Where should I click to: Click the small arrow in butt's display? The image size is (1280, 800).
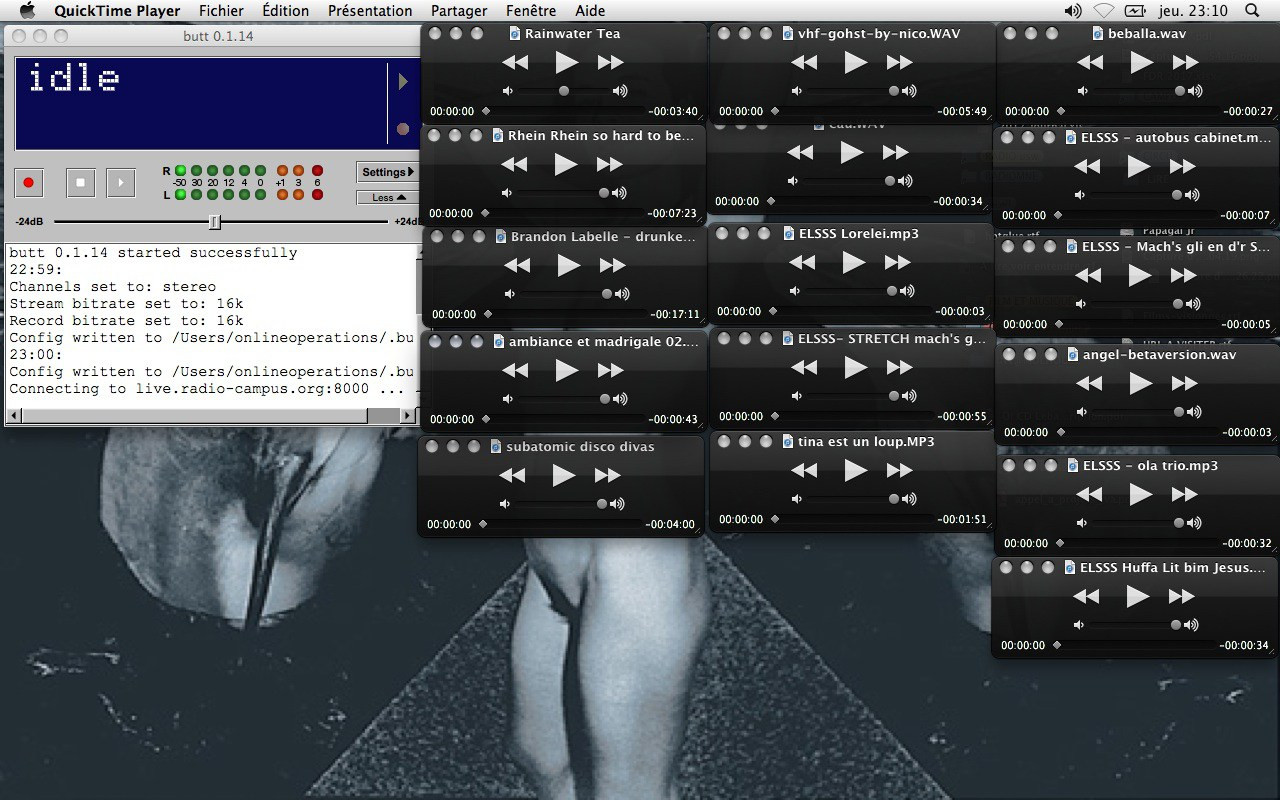(403, 81)
